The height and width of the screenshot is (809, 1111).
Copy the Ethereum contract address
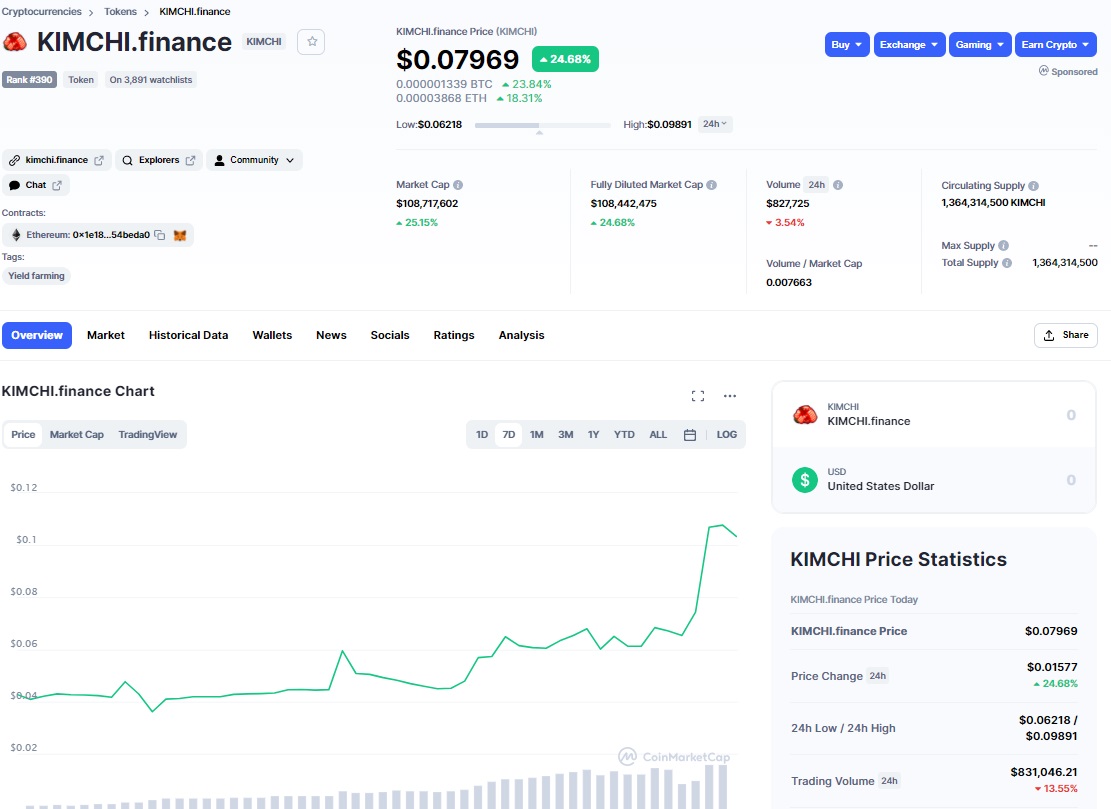(159, 235)
